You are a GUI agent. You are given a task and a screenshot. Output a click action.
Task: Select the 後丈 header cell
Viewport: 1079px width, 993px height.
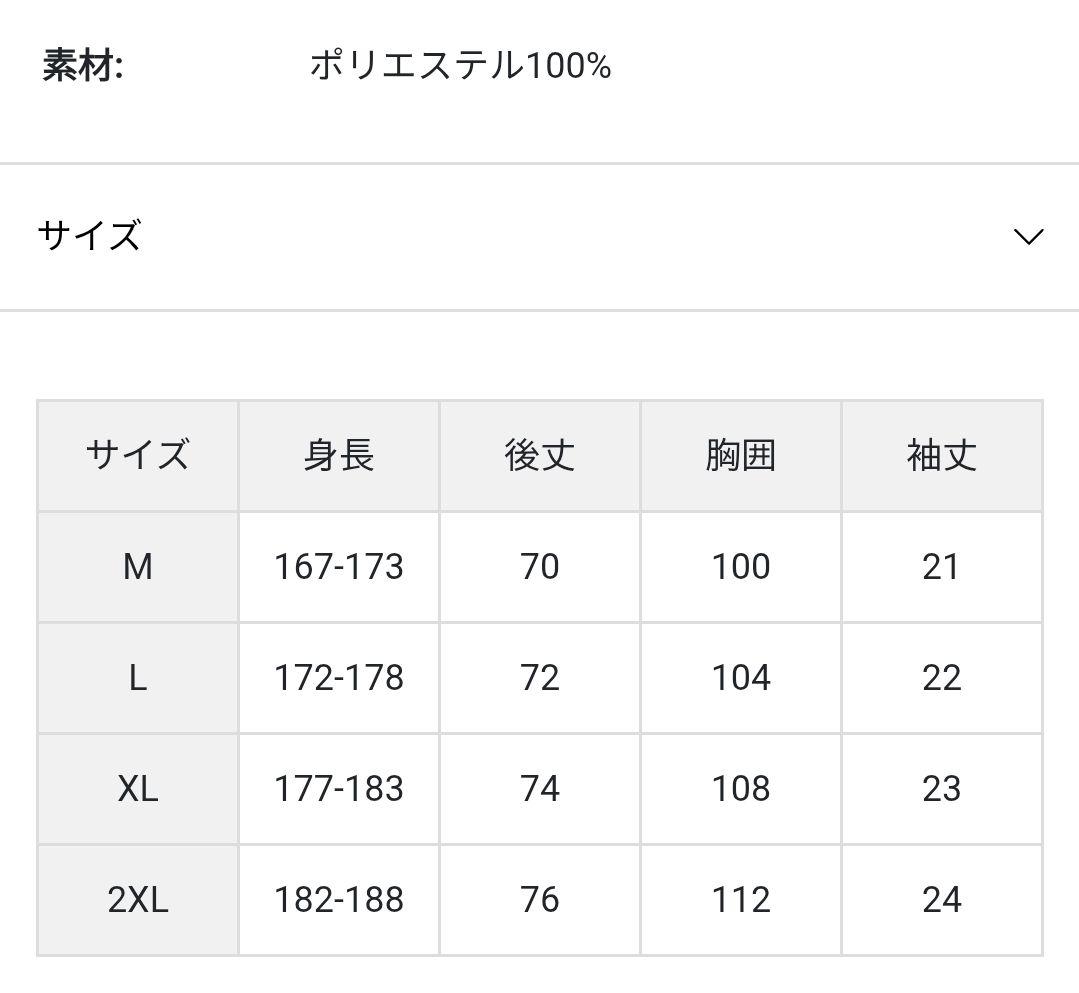tap(539, 456)
